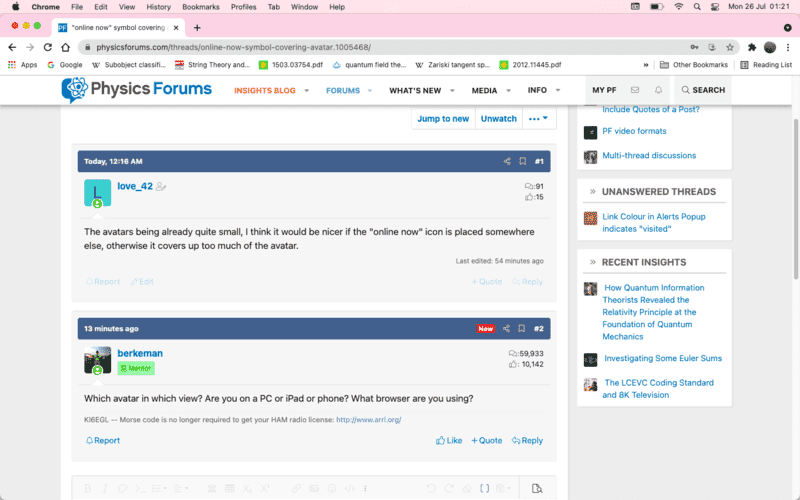This screenshot has height=500, width=800.
Task: Reply to berkeman's post
Action: click(x=527, y=440)
